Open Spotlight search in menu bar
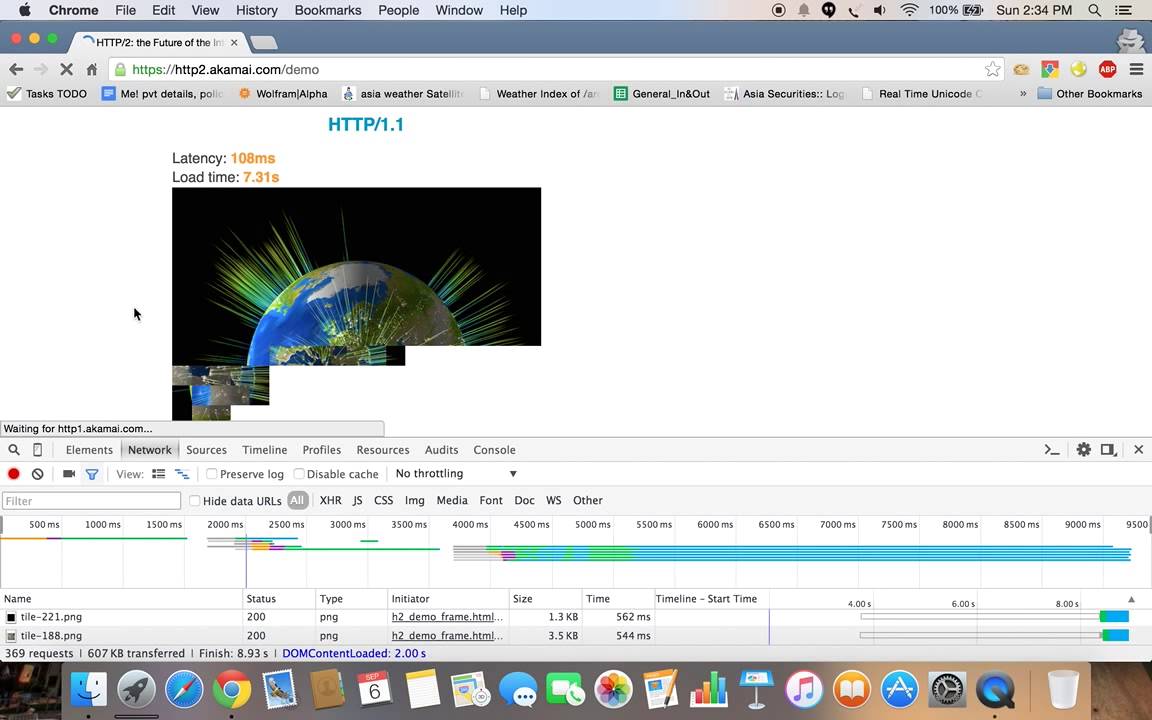1152x720 pixels. point(1094,10)
